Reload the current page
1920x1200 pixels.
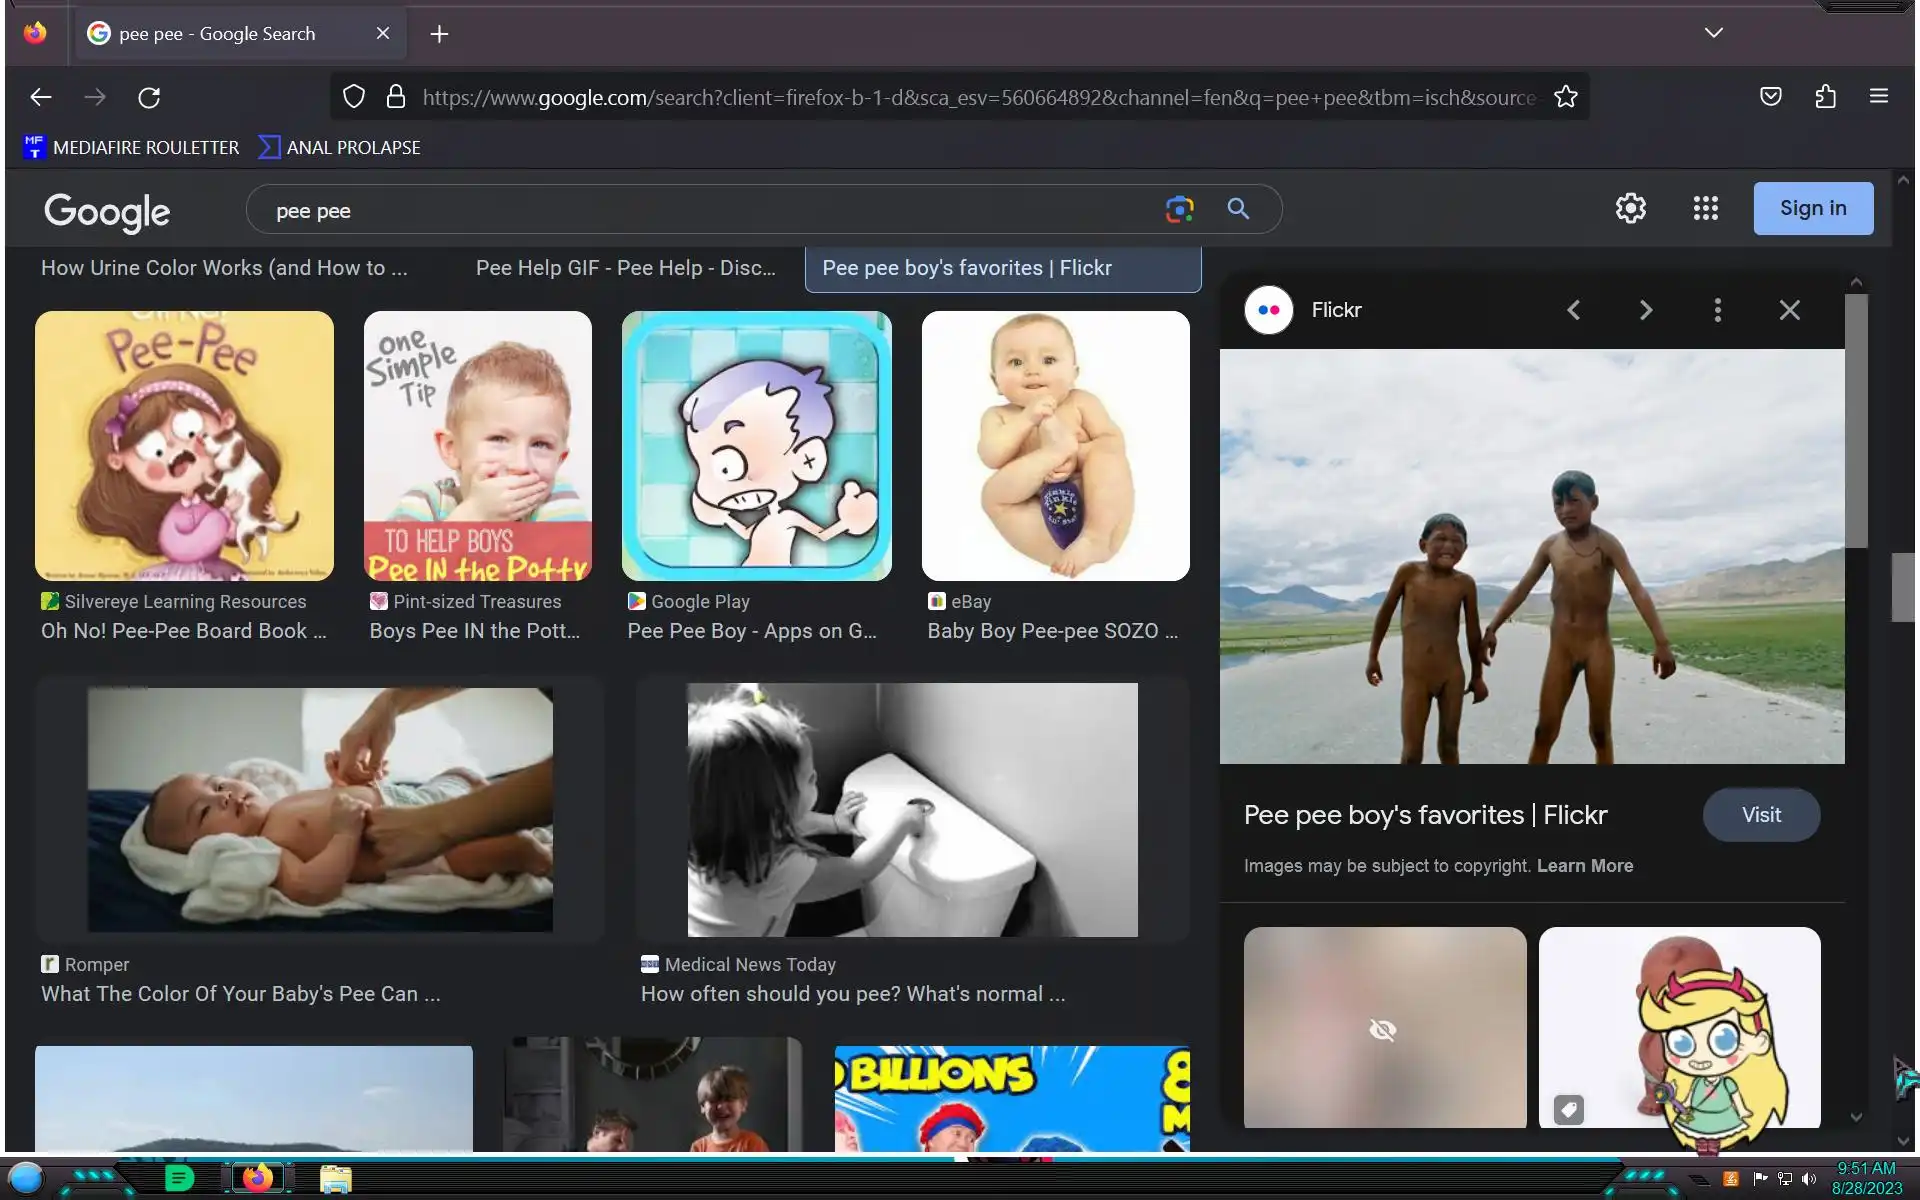[x=149, y=97]
